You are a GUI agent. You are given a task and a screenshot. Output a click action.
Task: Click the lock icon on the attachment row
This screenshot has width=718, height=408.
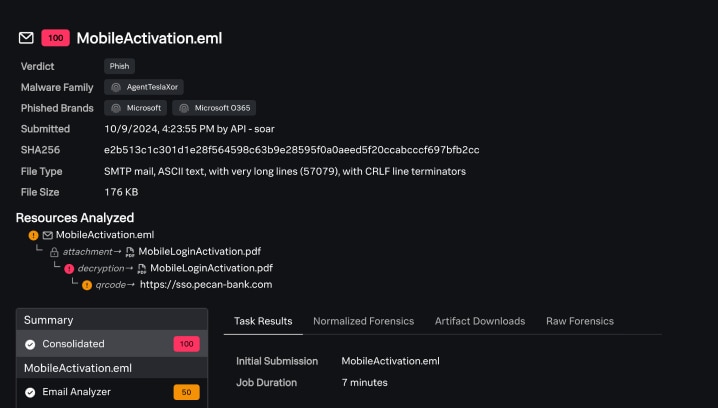pyautogui.click(x=54, y=252)
